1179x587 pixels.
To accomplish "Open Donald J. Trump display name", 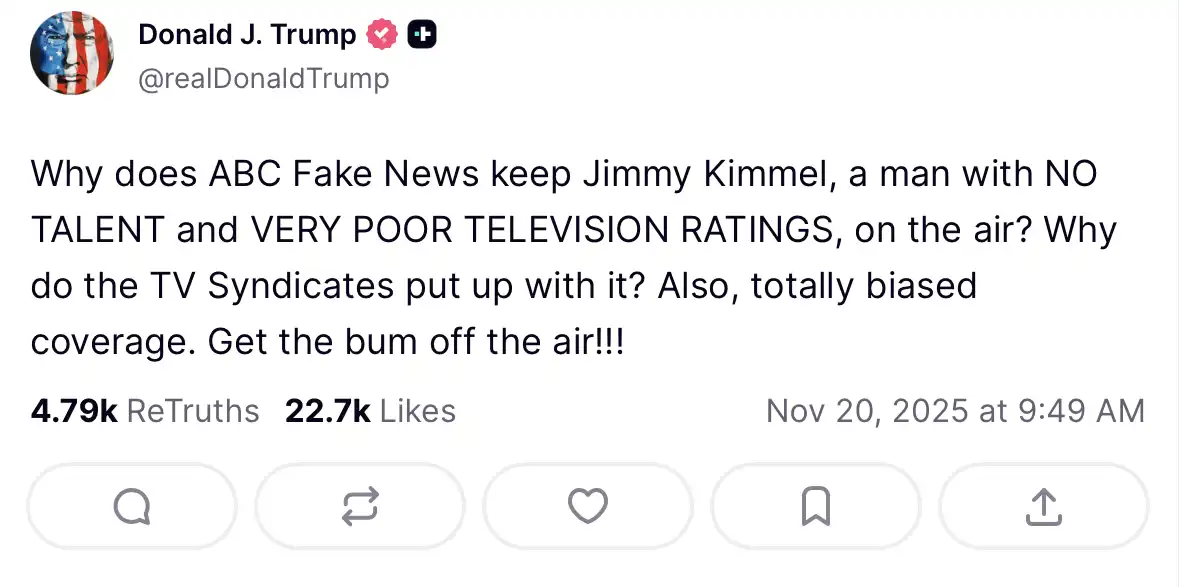I will [247, 35].
